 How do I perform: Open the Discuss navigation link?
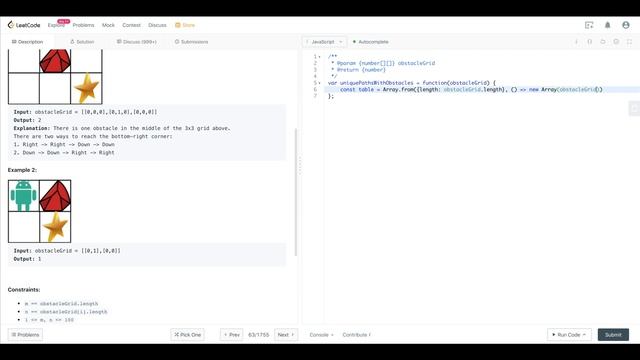(157, 25)
